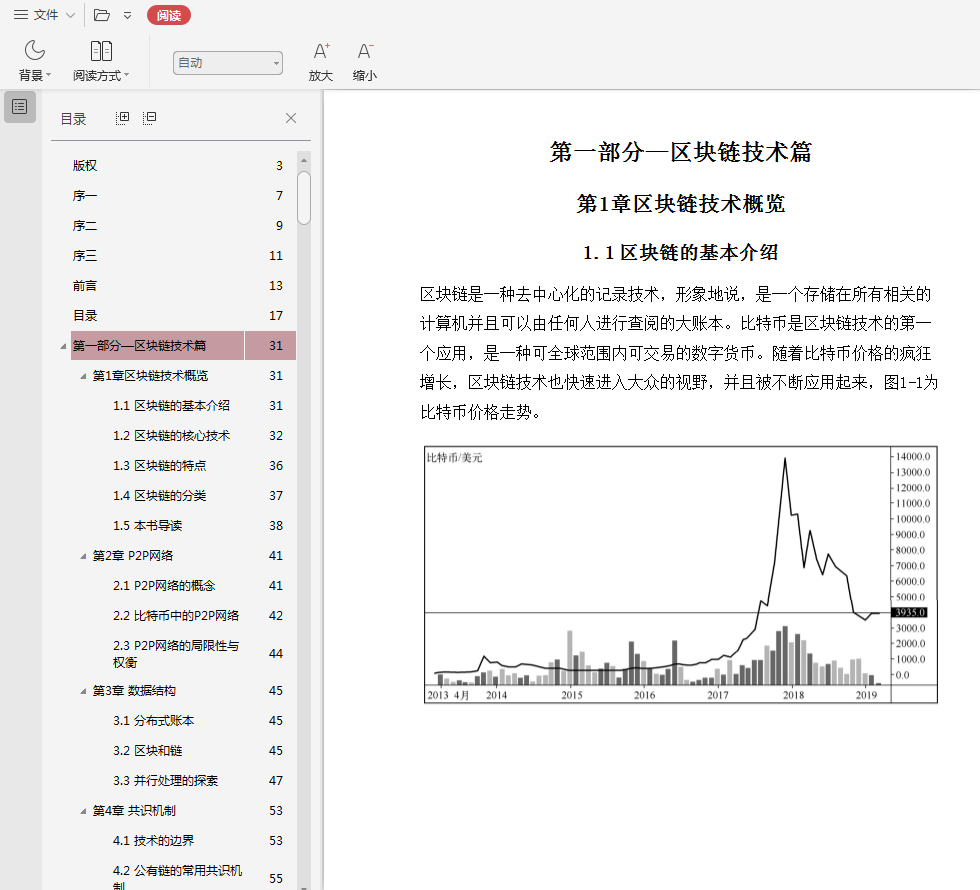Screen dimensions: 980x890
Task: Expand all outline entries icon
Action: pos(122,118)
